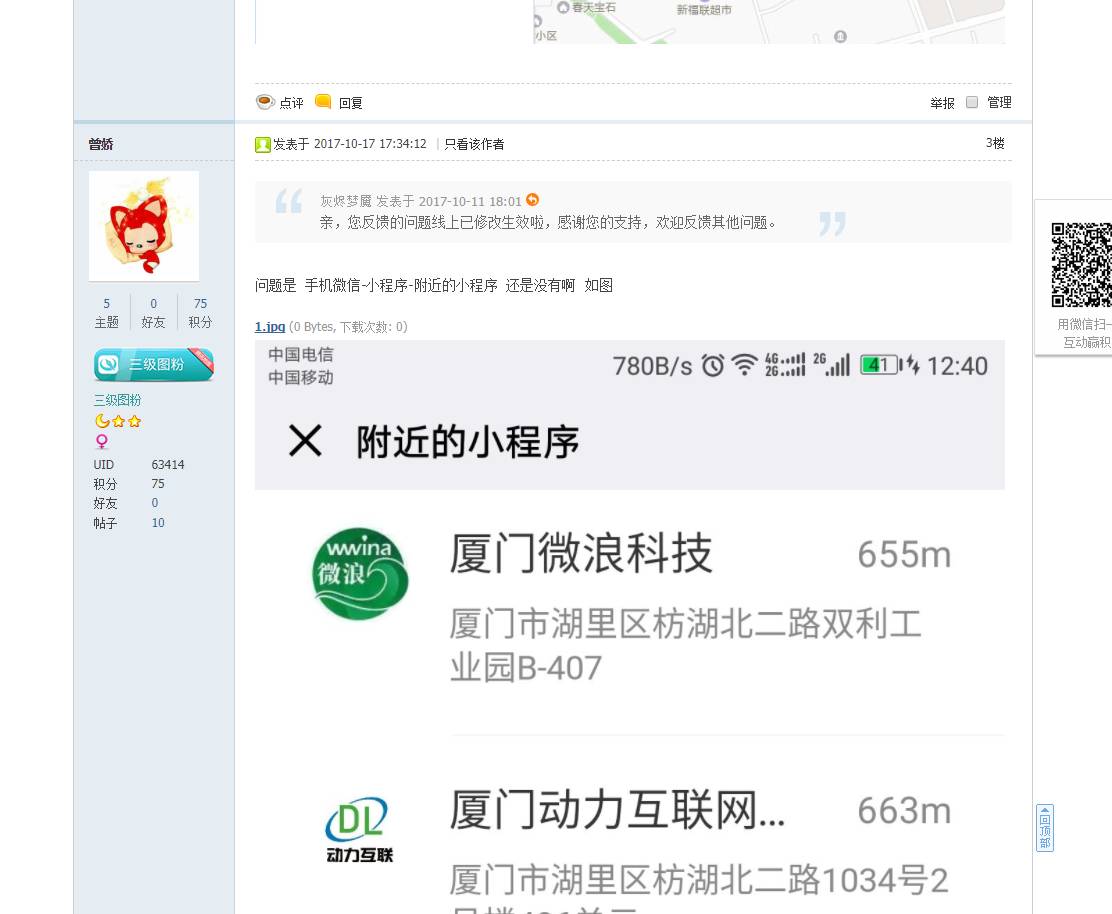
Task: Click the 回复 speech bubble icon
Action: click(323, 101)
